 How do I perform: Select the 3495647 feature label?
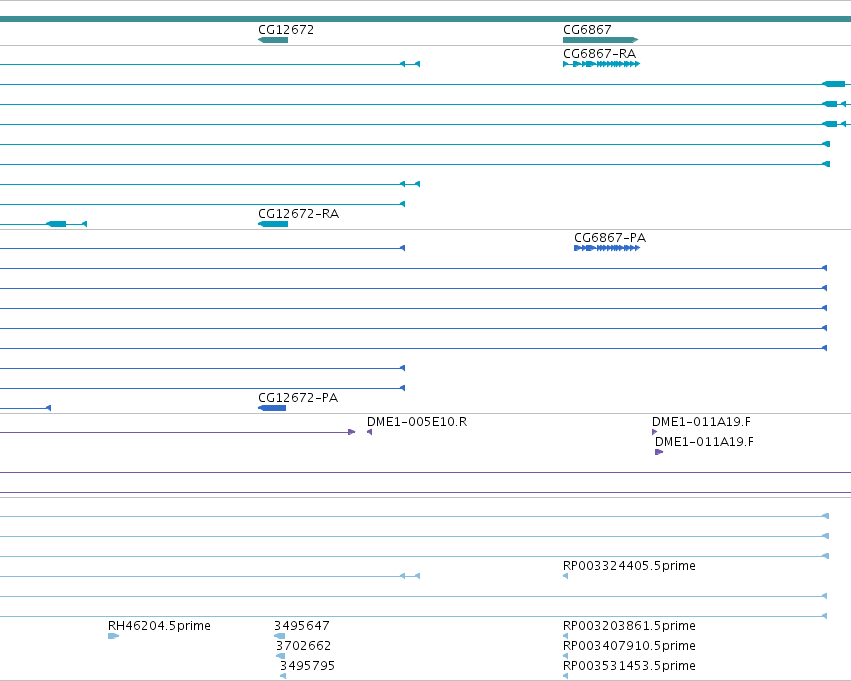(x=302, y=626)
